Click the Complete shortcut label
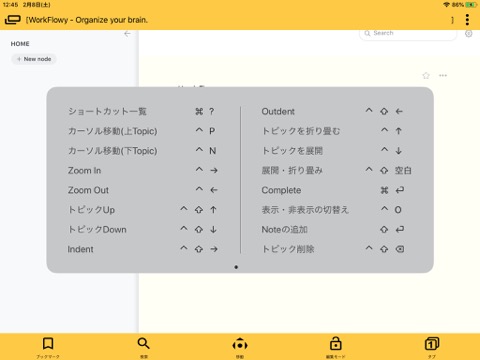 281,190
